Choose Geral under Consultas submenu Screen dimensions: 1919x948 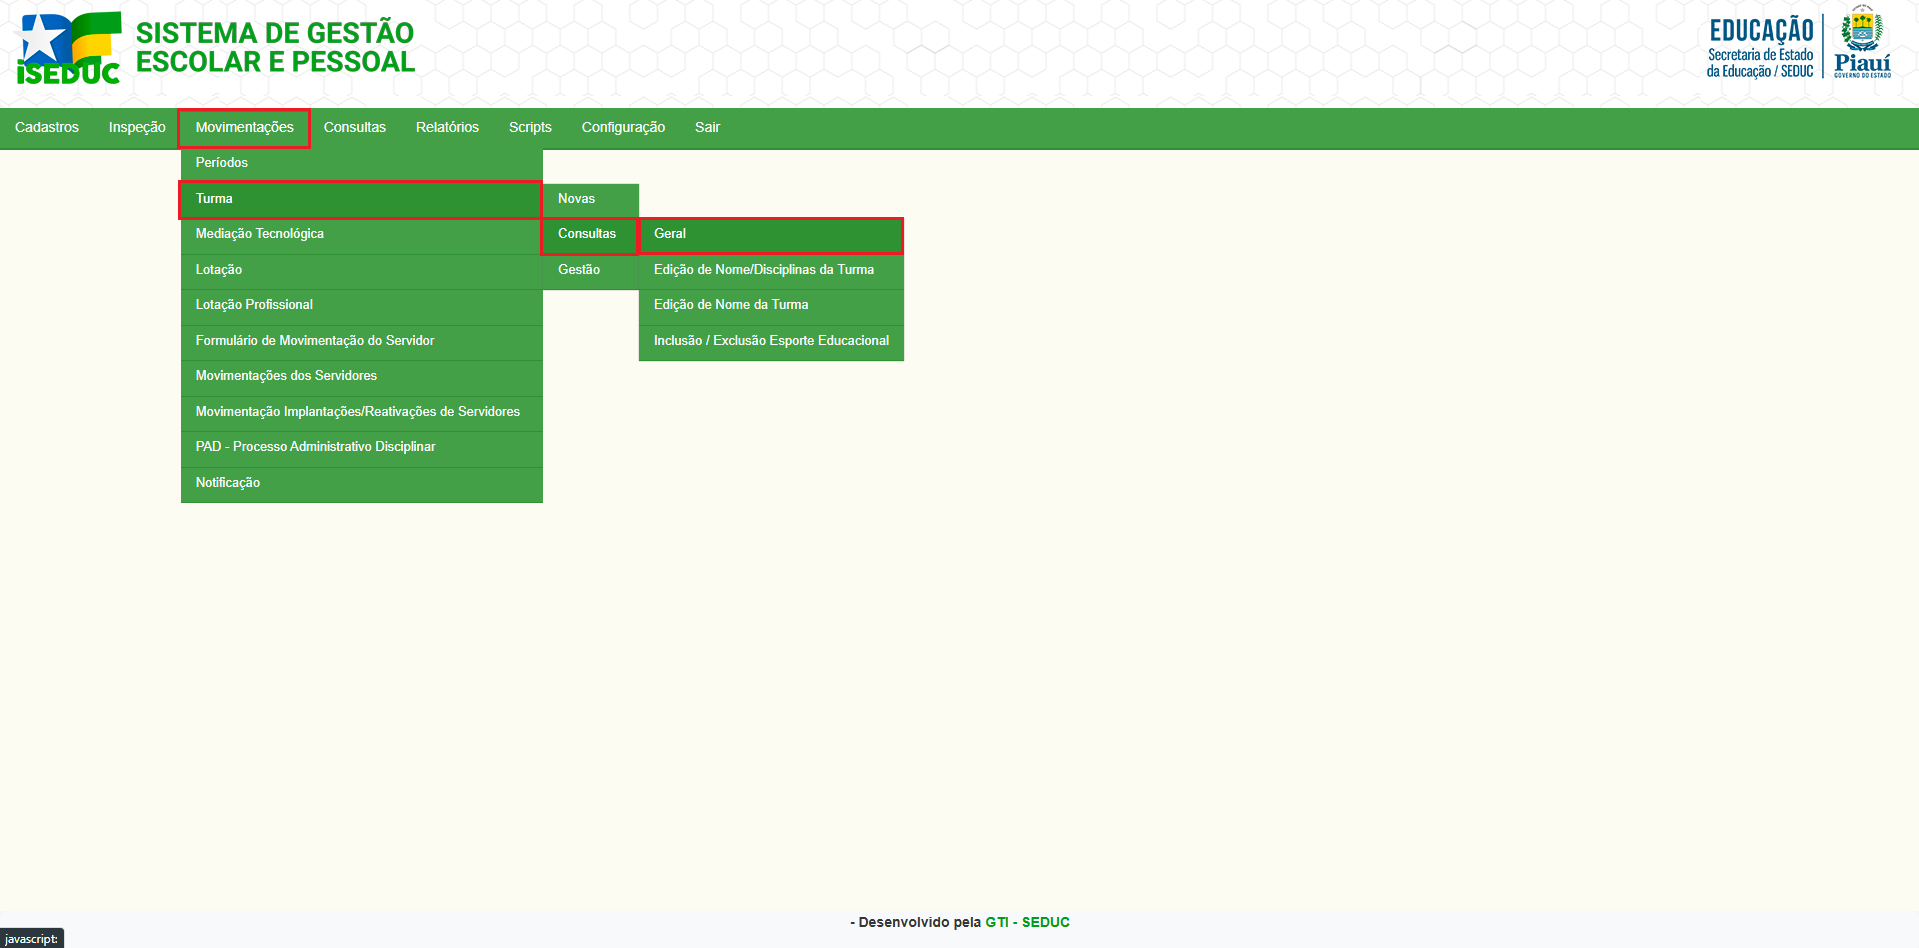770,234
